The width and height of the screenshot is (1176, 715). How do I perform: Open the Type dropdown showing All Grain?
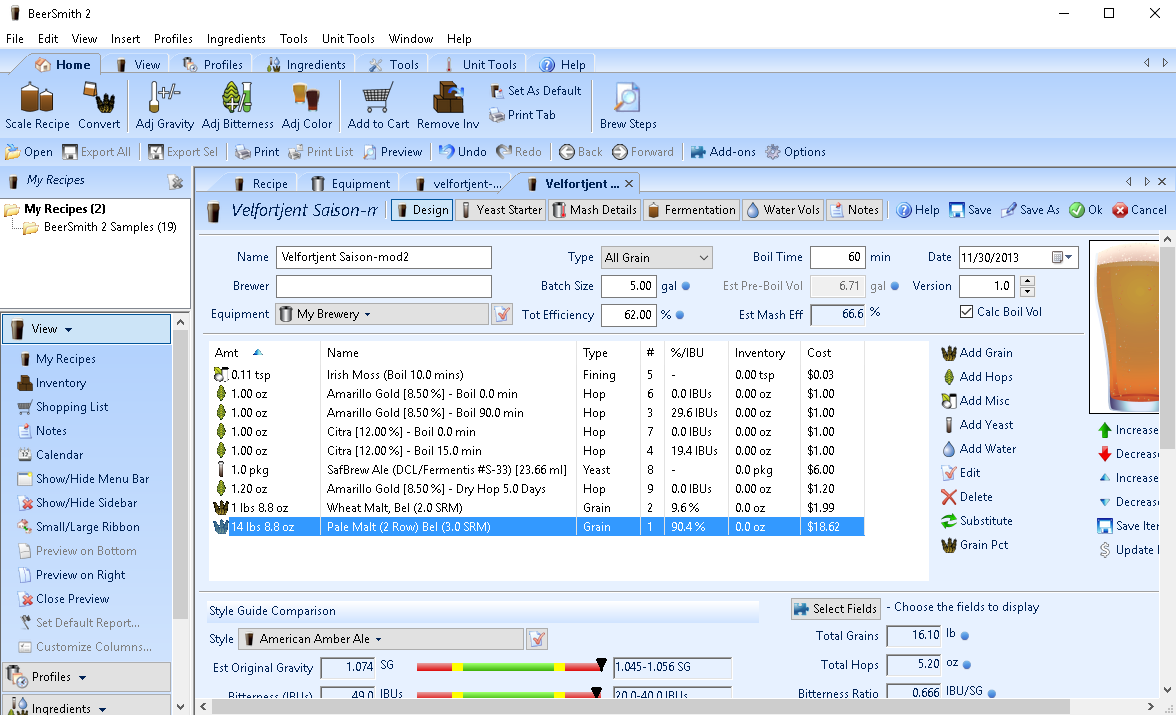pyautogui.click(x=656, y=258)
